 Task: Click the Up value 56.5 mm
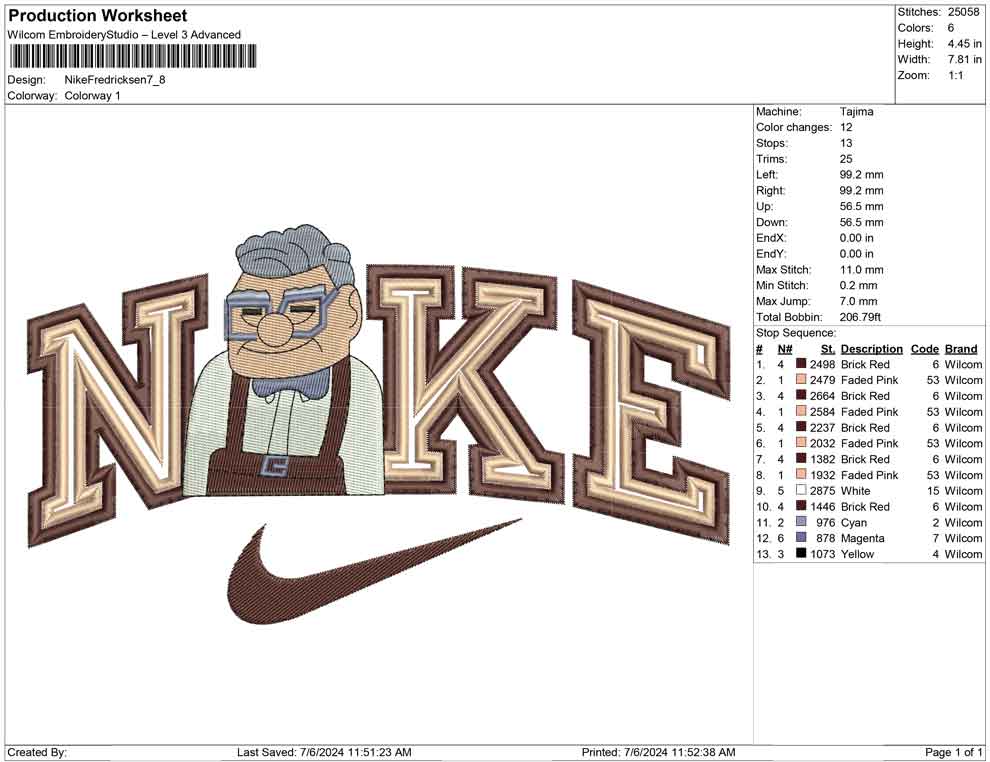862,206
